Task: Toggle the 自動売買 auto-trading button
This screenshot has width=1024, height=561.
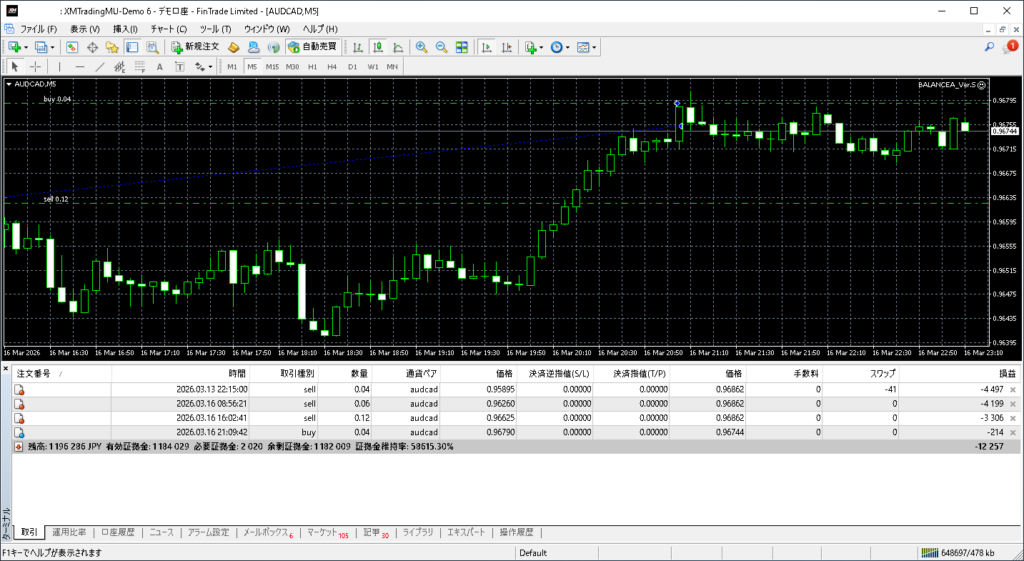Action: (312, 47)
